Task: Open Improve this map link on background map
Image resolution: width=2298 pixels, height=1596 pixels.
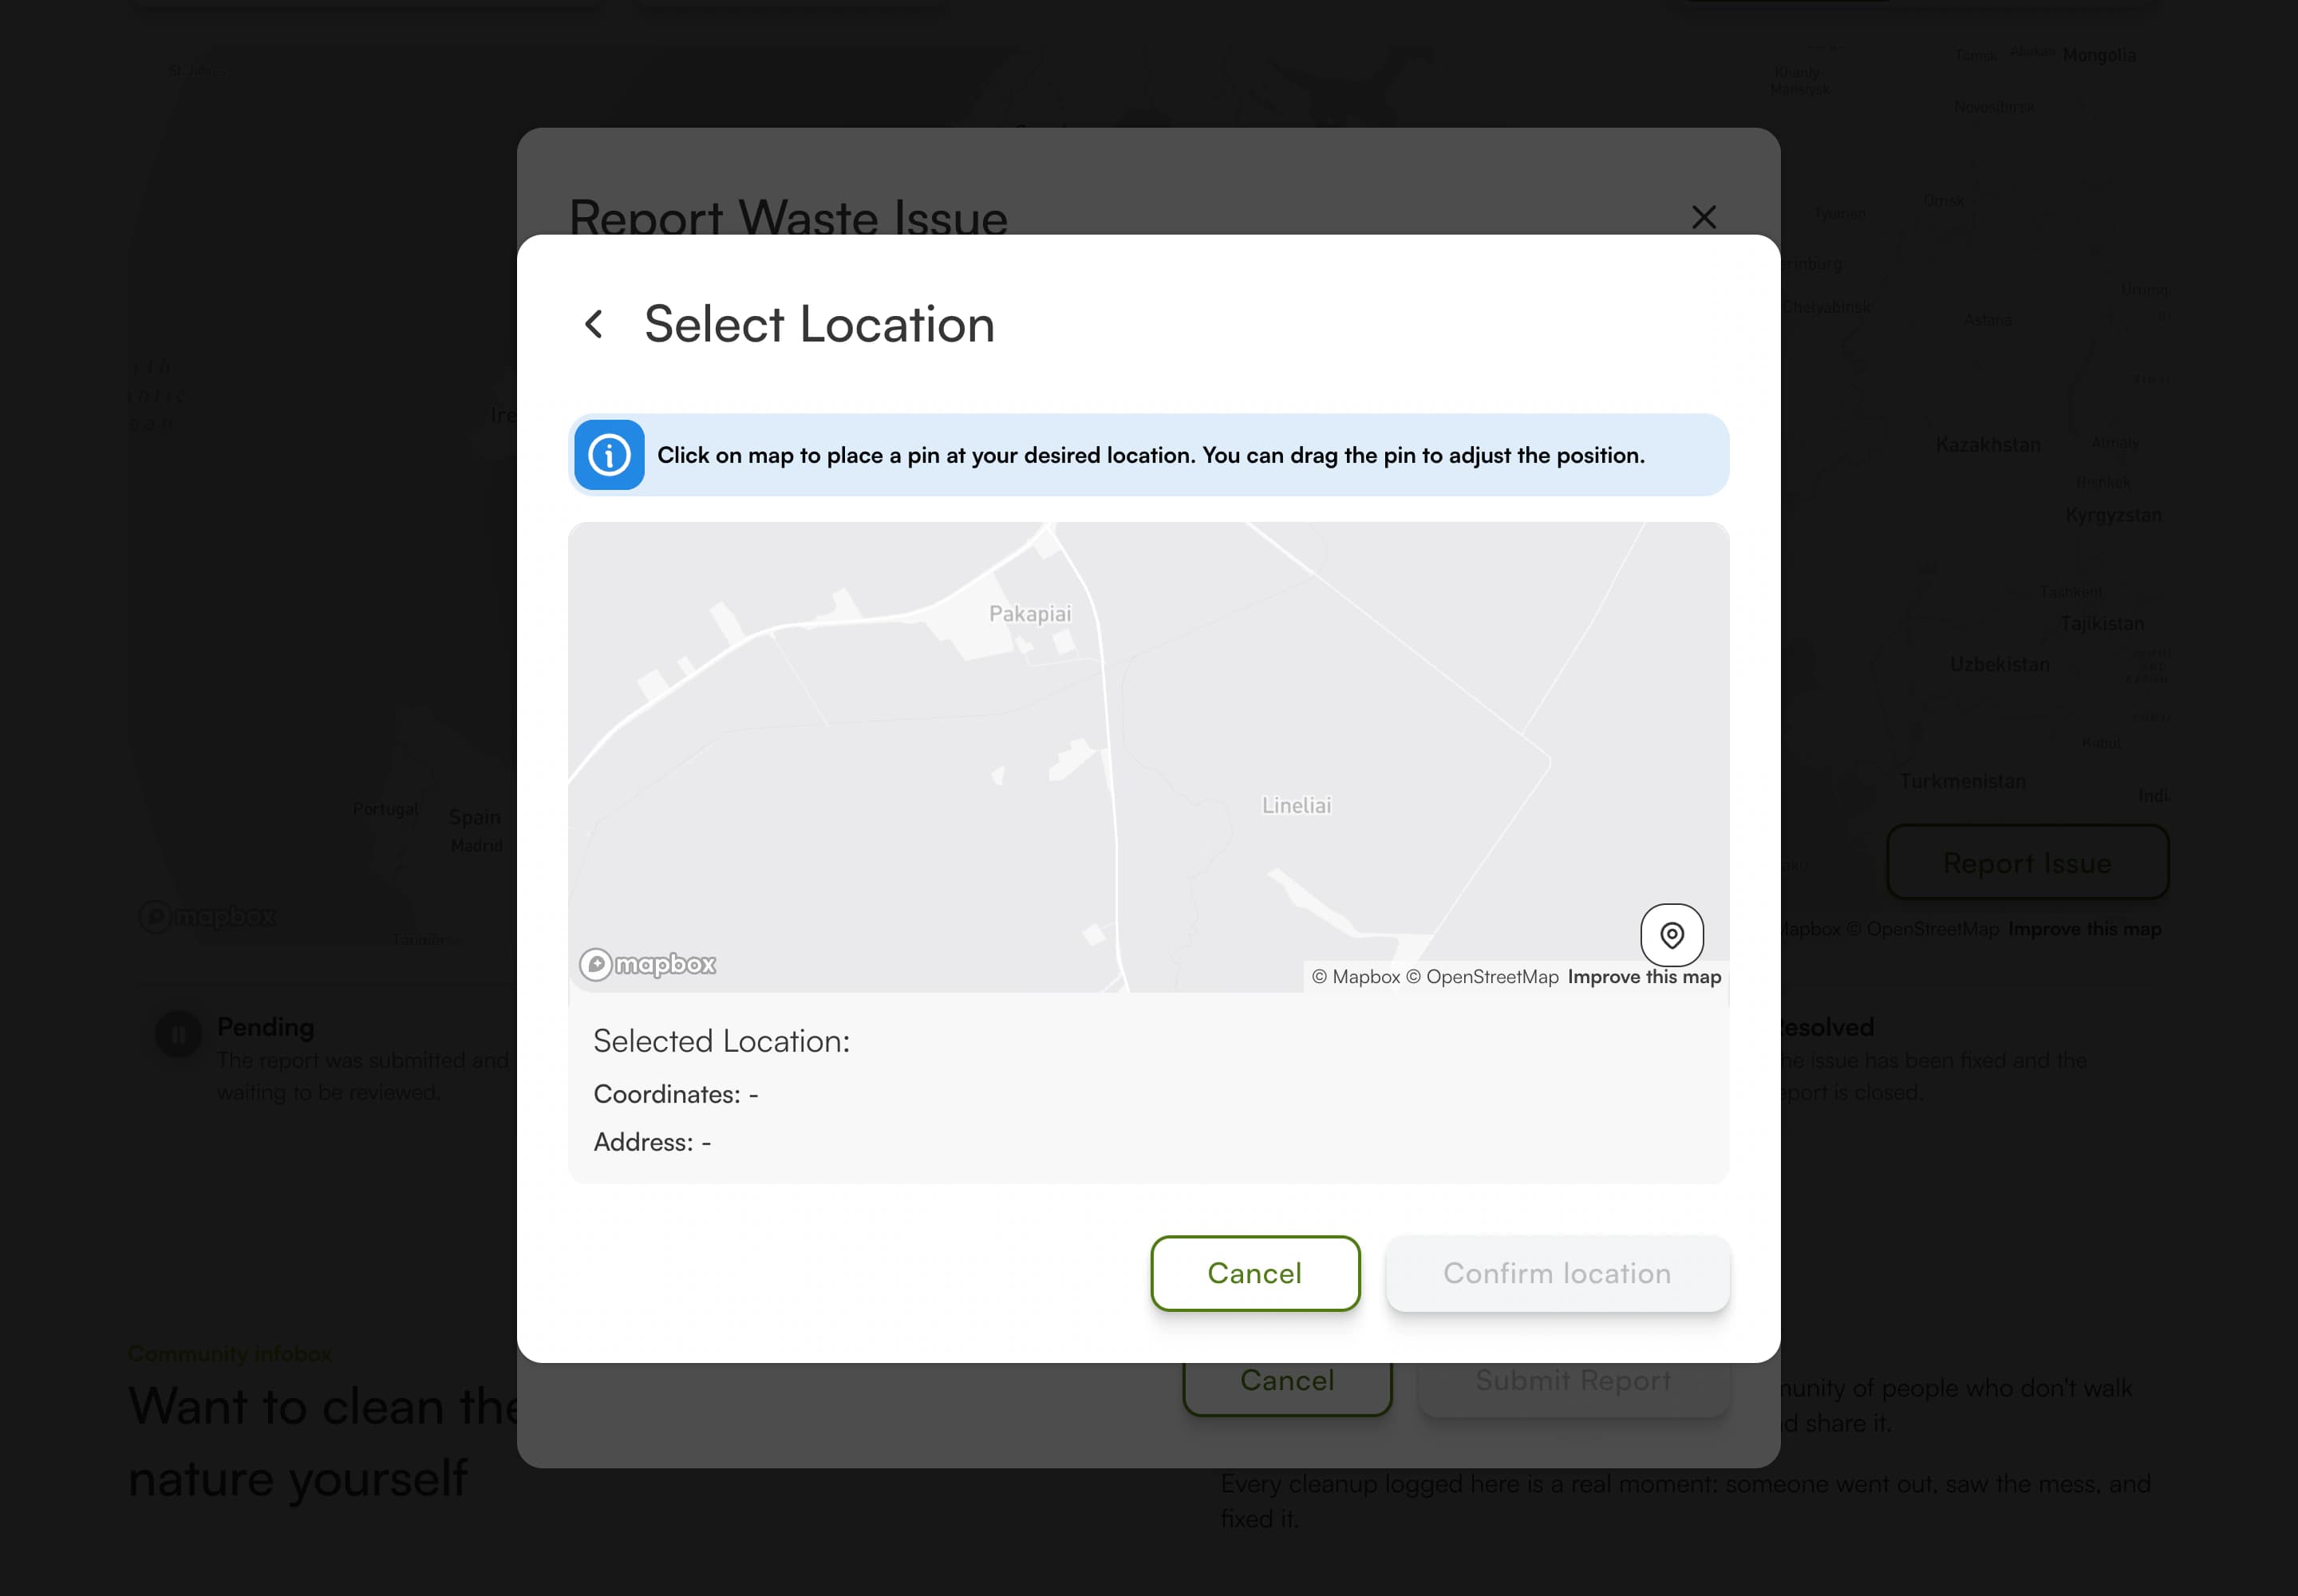Action: (2085, 929)
